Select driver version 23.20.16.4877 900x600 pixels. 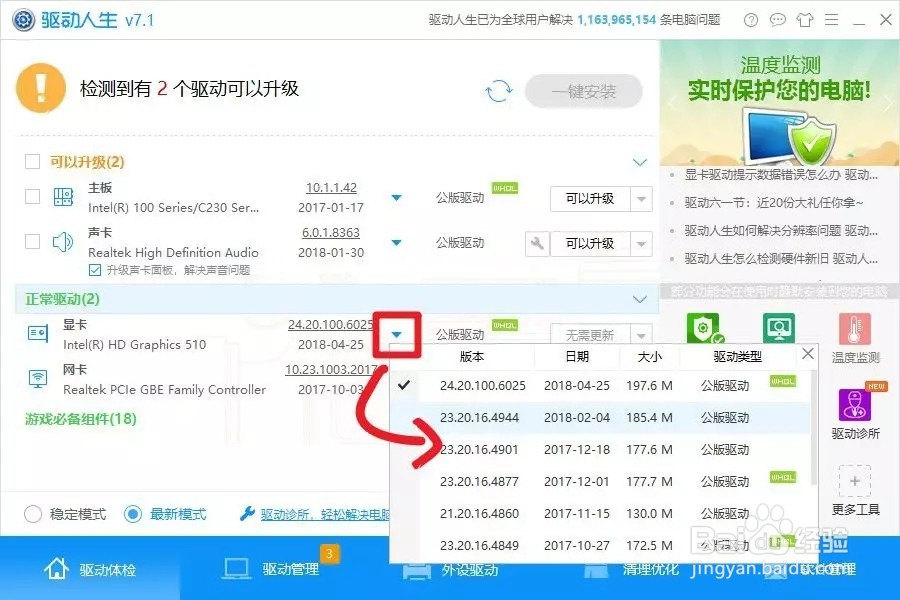tap(600, 481)
